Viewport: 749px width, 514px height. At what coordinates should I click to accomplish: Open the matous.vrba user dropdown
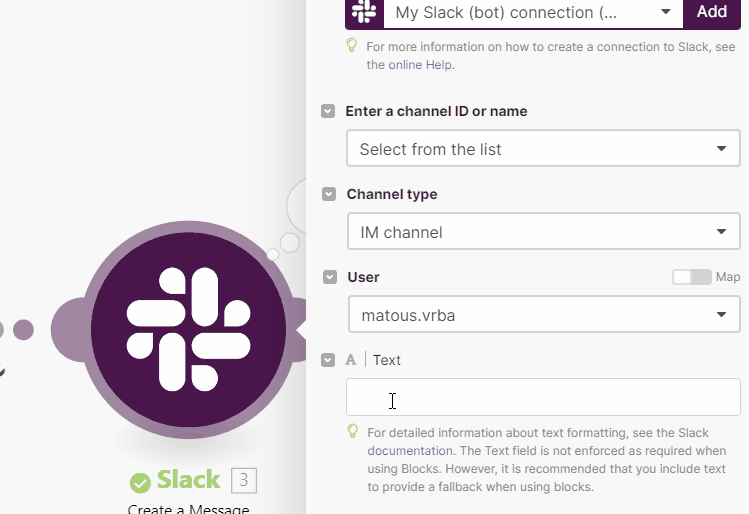(x=544, y=314)
